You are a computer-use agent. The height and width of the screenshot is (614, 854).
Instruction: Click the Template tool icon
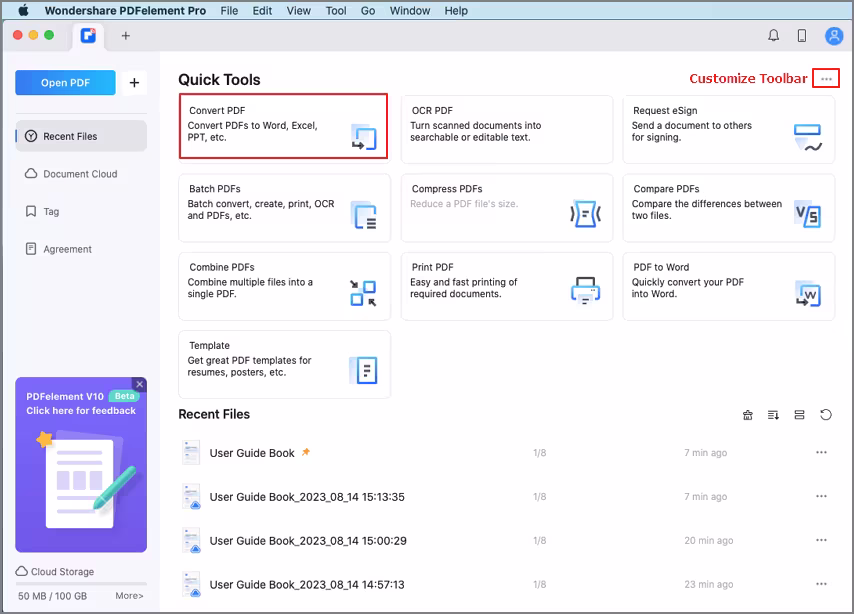tap(363, 370)
